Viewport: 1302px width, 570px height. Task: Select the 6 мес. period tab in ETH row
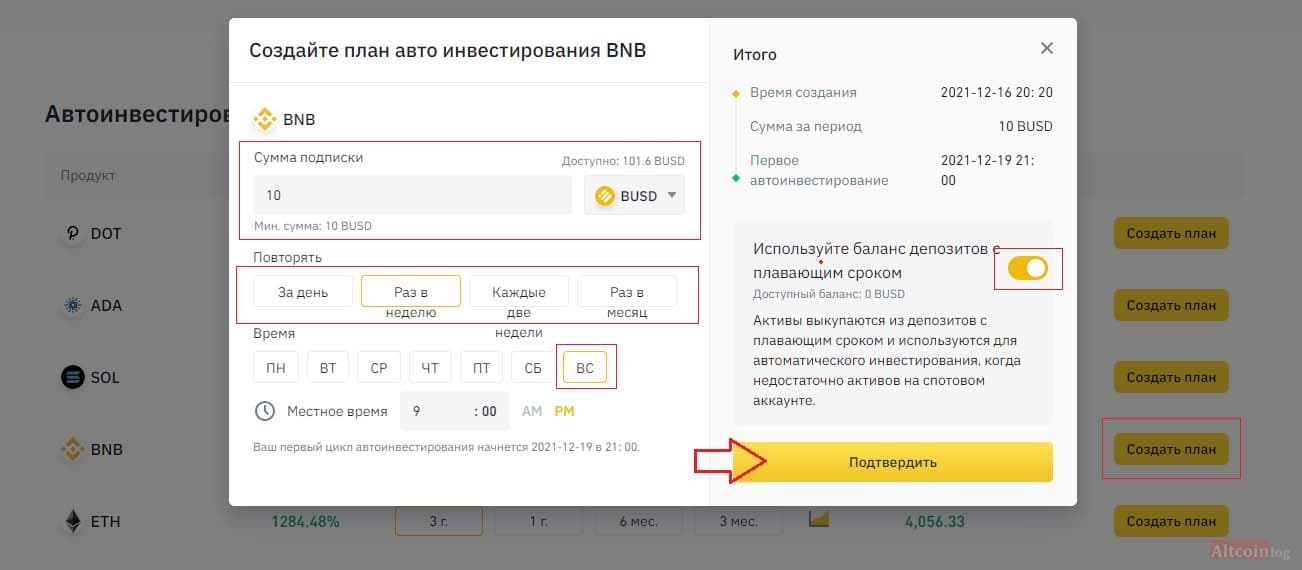(639, 521)
